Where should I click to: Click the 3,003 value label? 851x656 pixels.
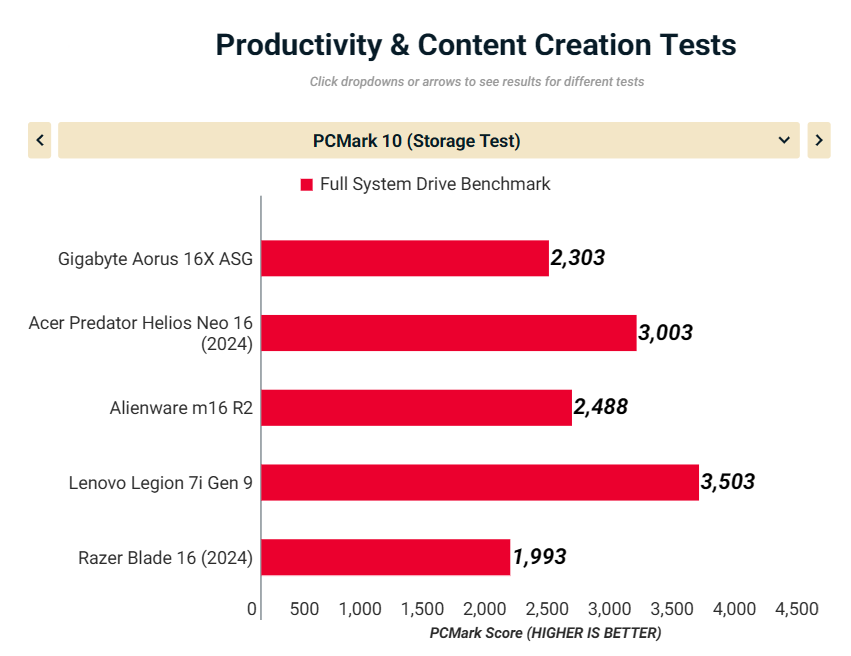click(665, 333)
